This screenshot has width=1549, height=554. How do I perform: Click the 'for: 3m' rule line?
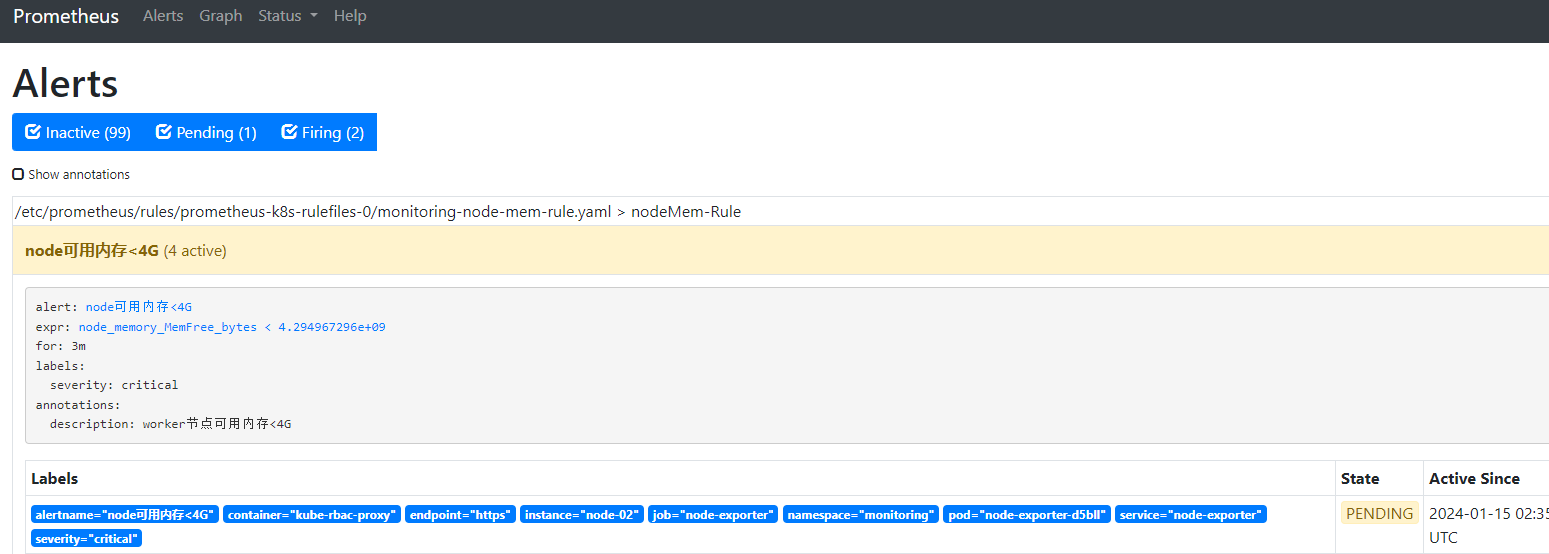pos(61,346)
